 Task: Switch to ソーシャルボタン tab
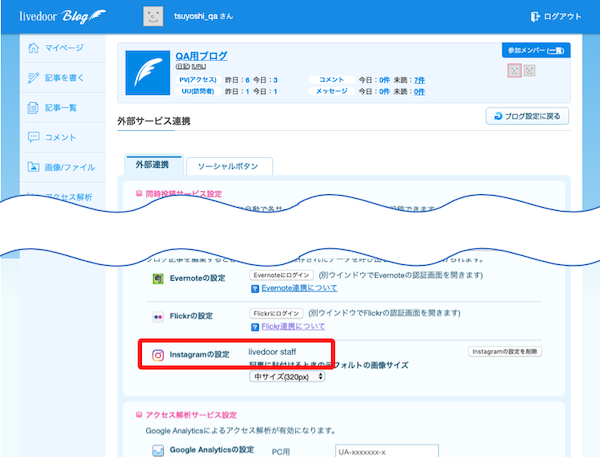pyautogui.click(x=229, y=166)
